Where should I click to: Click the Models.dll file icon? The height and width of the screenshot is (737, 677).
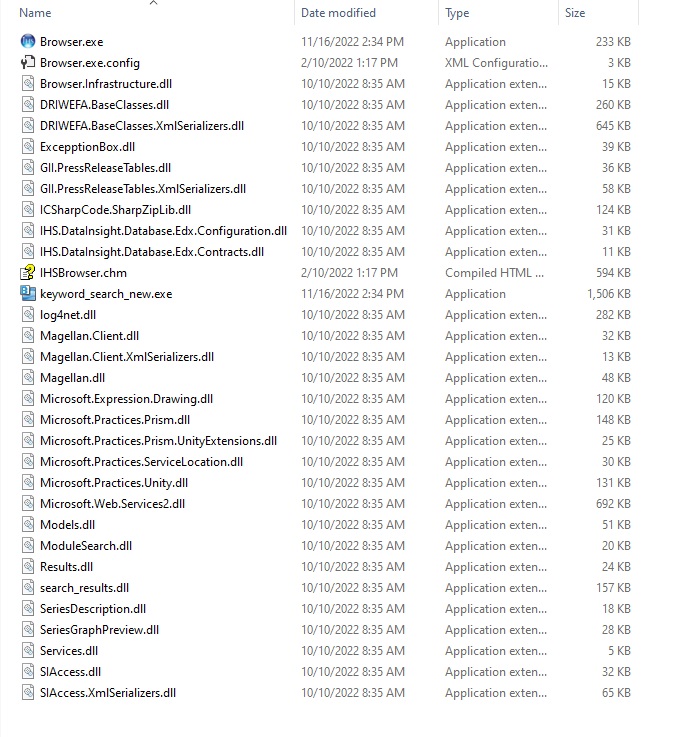[28, 525]
